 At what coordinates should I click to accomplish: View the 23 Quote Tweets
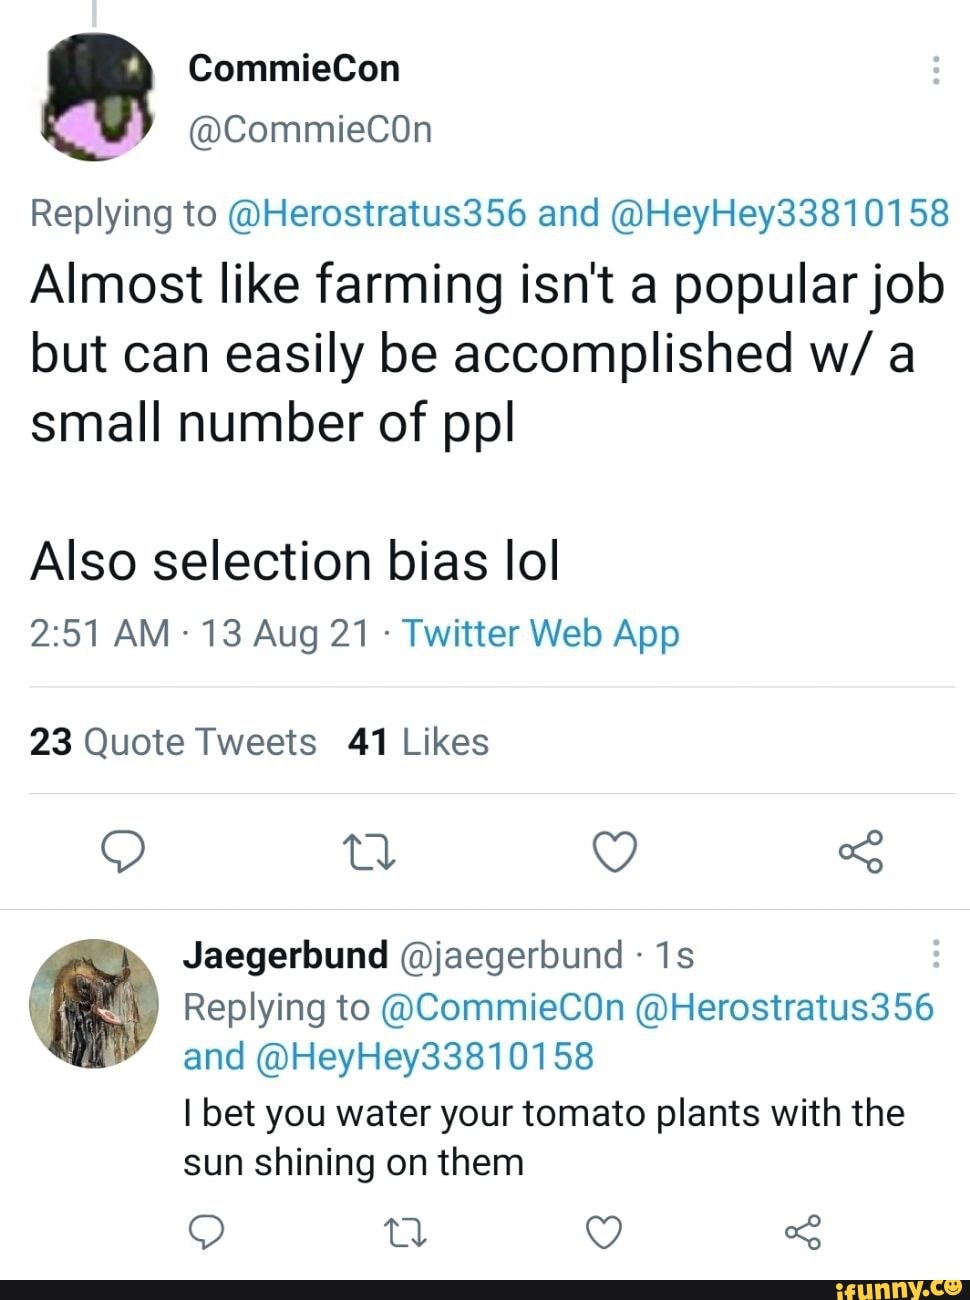[x=173, y=742]
